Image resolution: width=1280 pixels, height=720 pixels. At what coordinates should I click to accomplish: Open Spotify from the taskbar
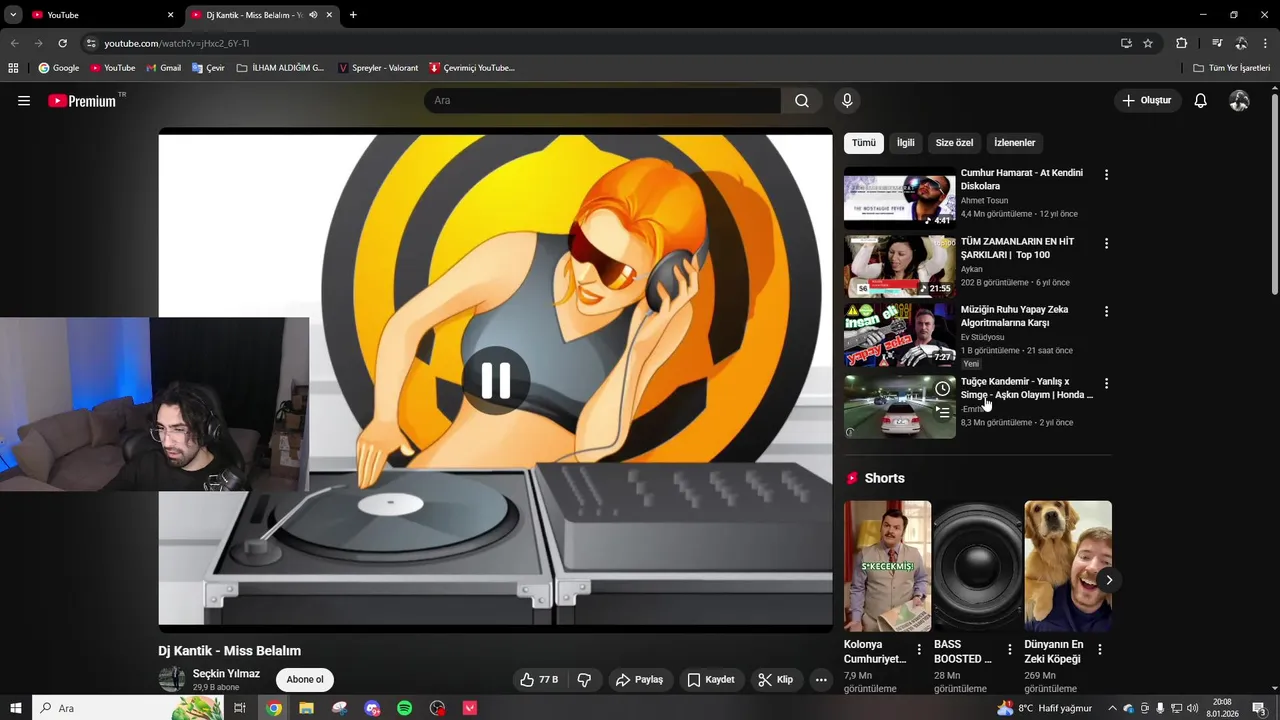[404, 708]
